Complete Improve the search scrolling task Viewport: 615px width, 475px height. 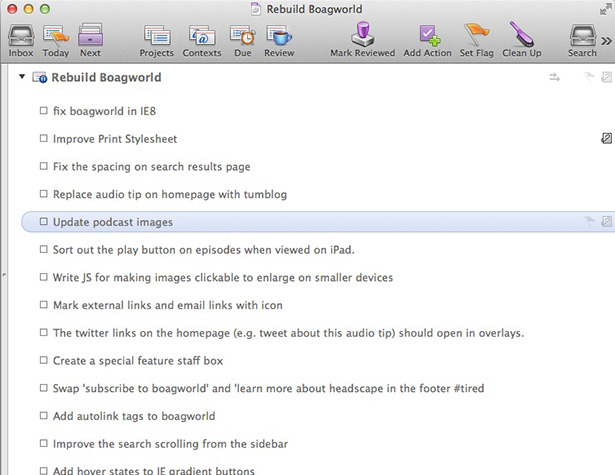pyautogui.click(x=44, y=444)
